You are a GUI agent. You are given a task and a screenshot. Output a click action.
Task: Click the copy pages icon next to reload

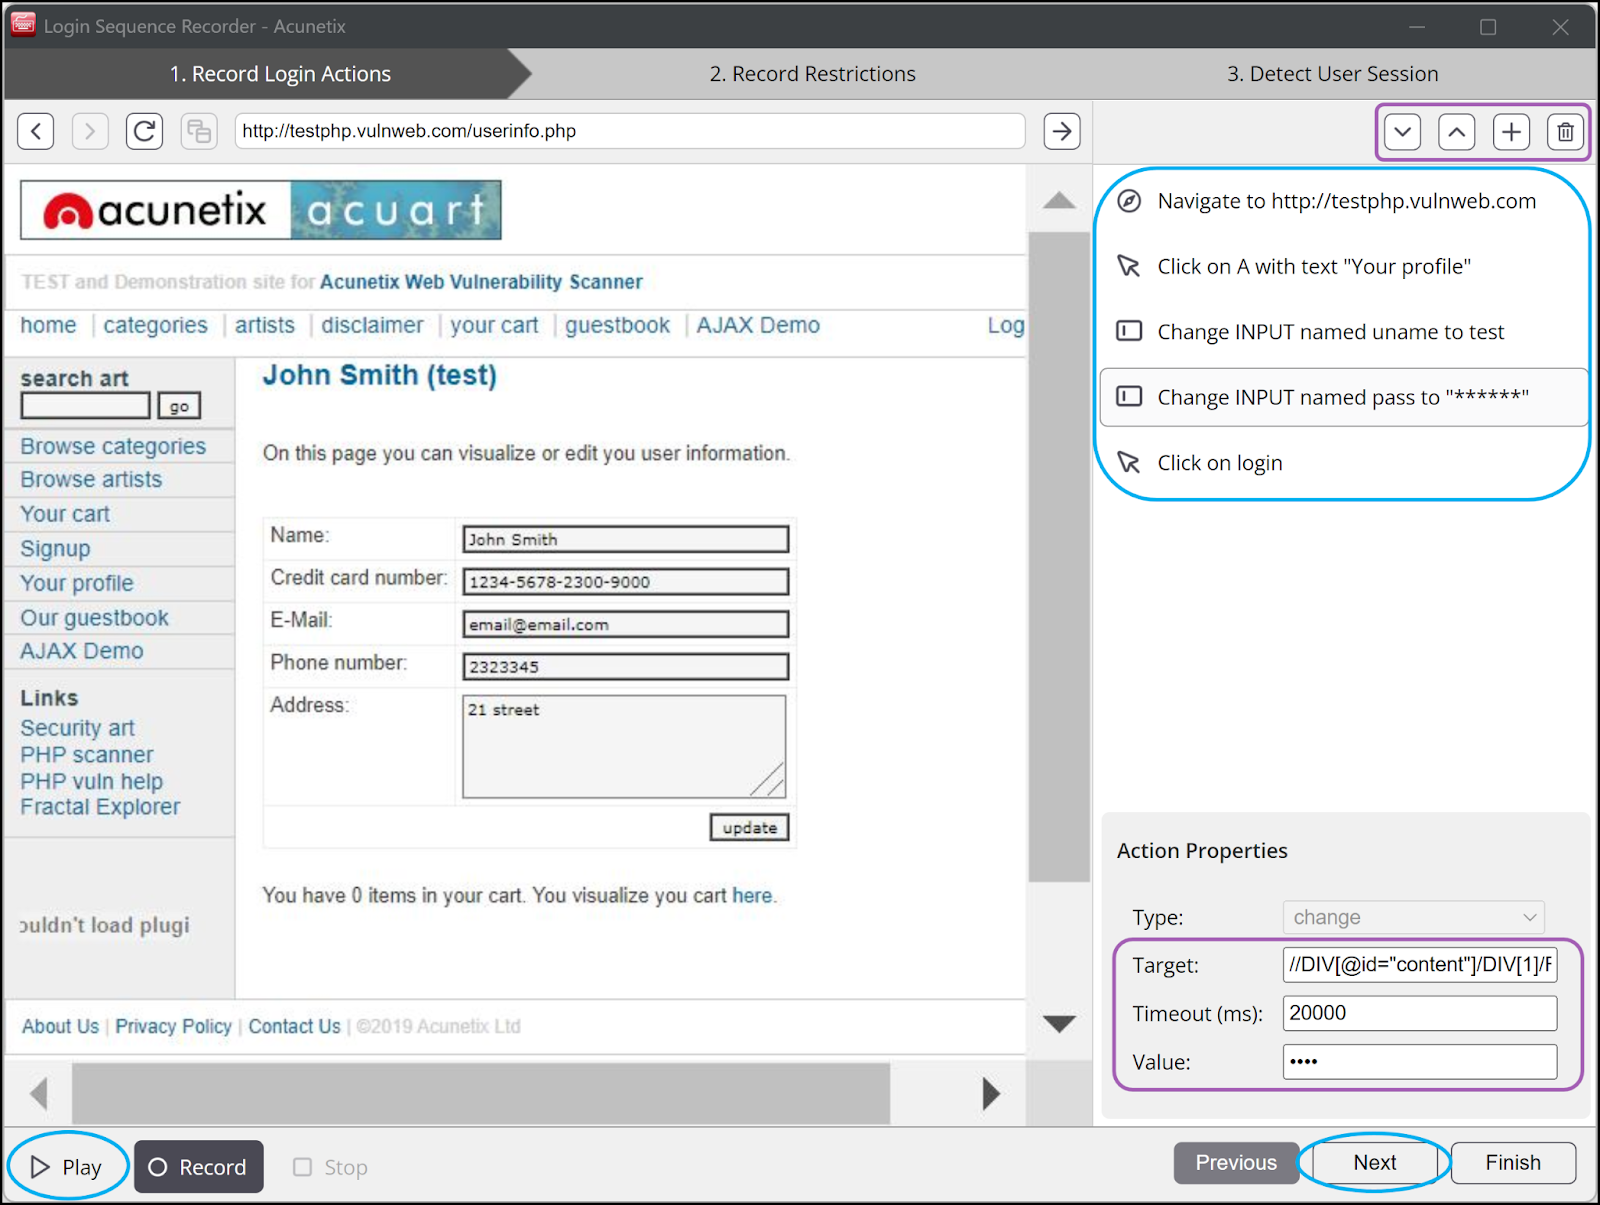[x=199, y=131]
